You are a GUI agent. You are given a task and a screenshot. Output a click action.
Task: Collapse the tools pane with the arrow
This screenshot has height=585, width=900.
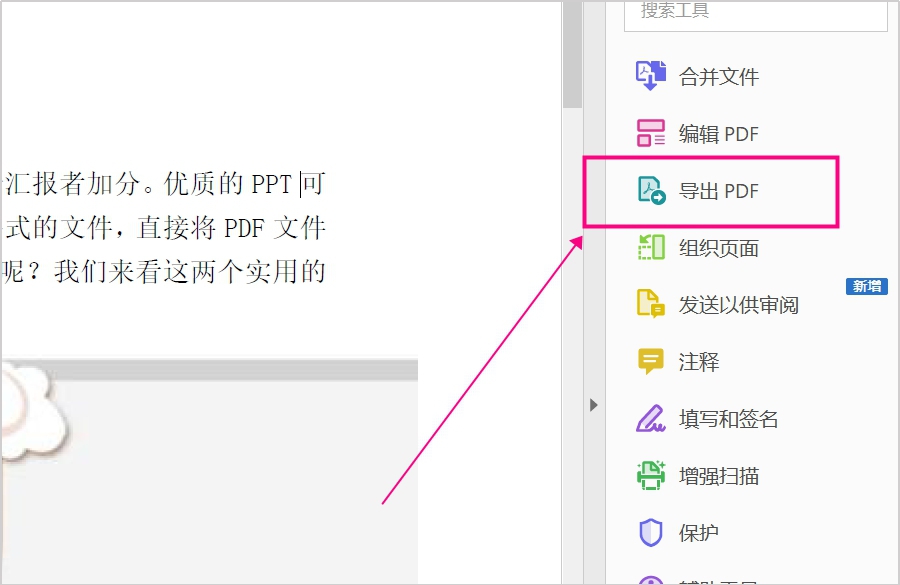(x=593, y=405)
